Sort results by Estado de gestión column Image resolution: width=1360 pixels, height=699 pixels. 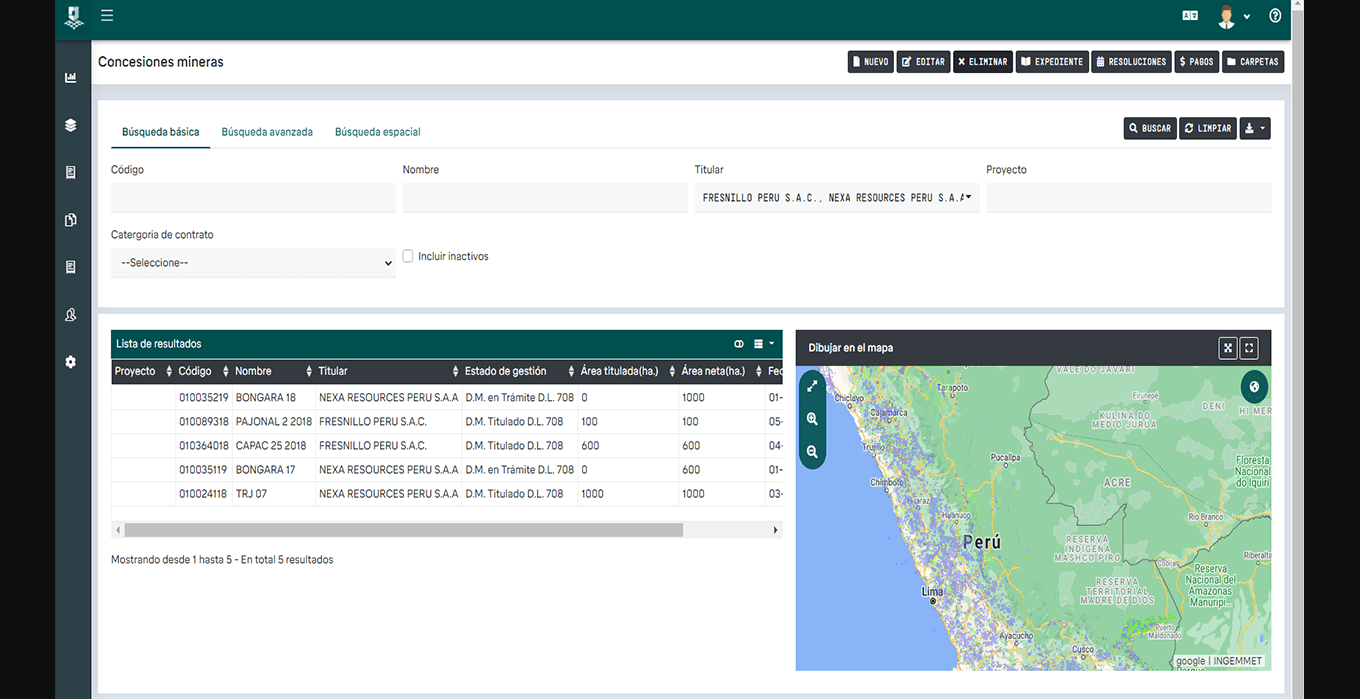[x=519, y=371]
